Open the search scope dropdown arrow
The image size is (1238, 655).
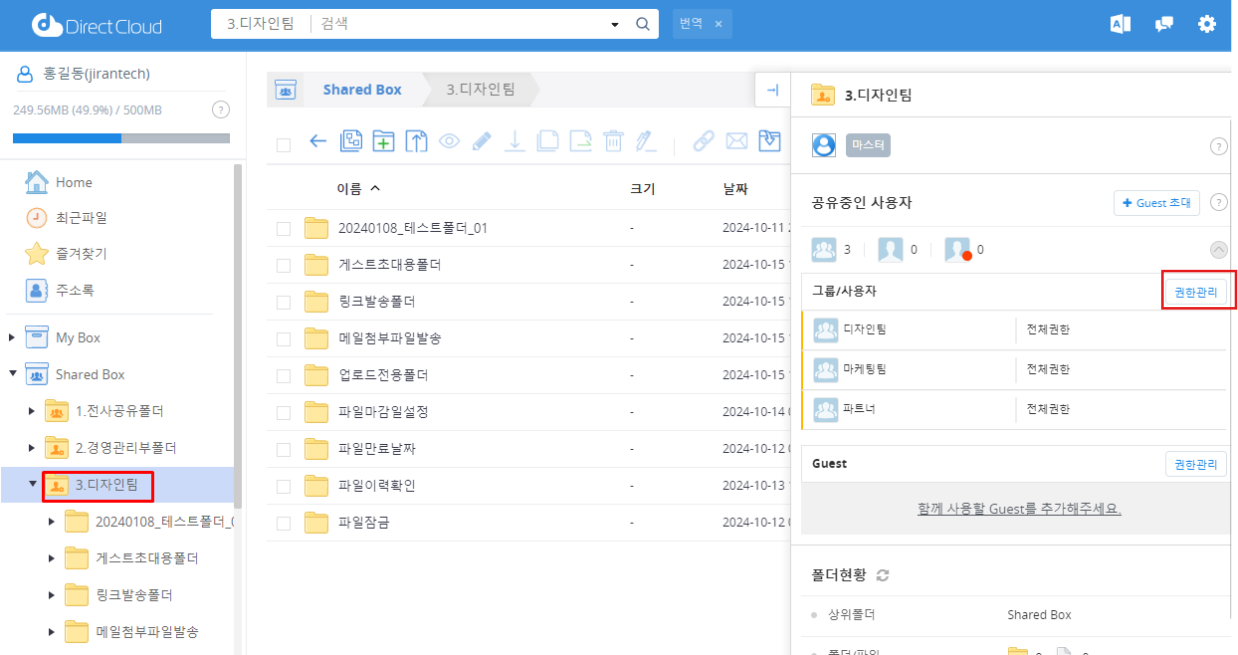[x=614, y=24]
